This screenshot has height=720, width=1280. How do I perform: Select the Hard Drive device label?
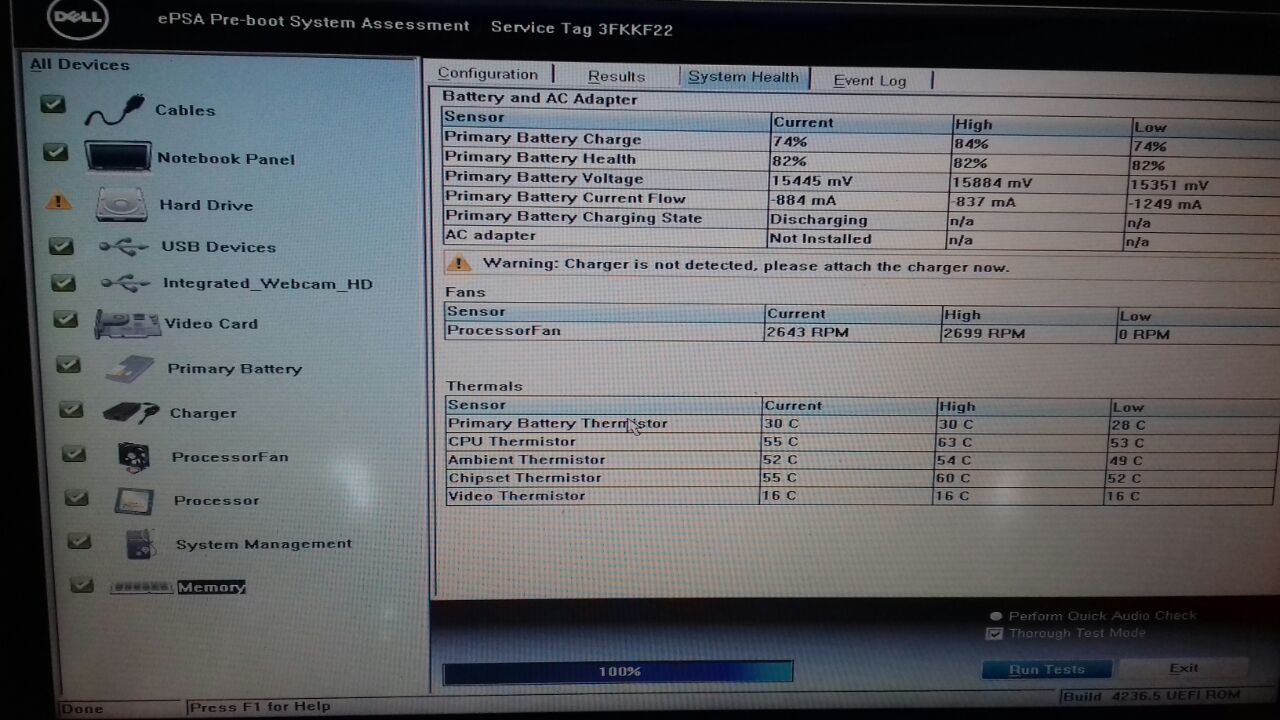tap(206, 205)
